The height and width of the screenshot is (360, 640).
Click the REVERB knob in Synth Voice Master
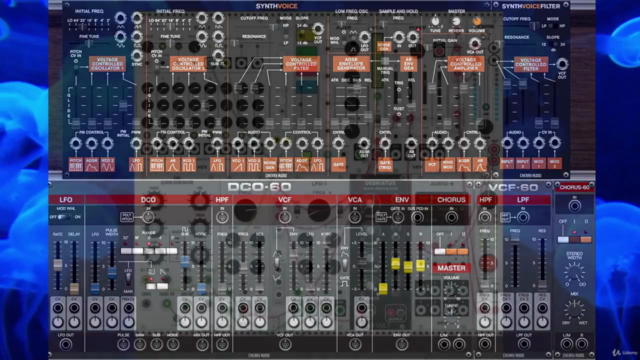point(456,21)
